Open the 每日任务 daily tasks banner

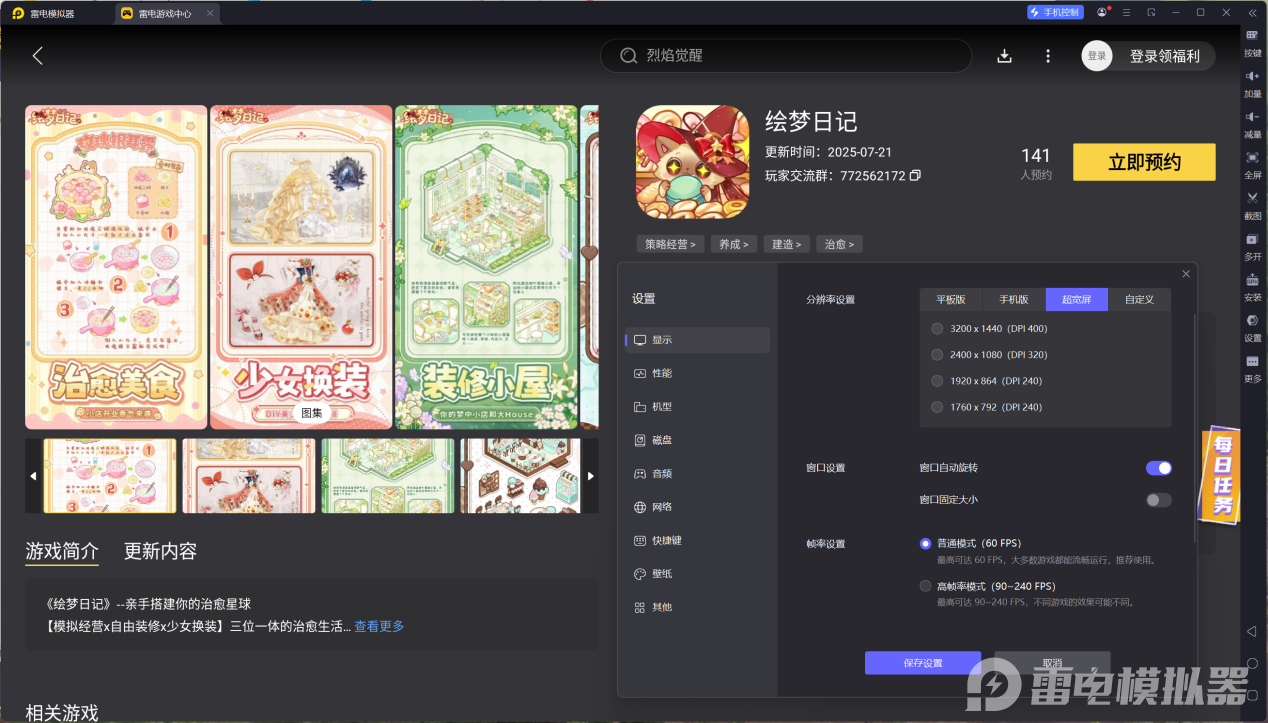[1222, 477]
